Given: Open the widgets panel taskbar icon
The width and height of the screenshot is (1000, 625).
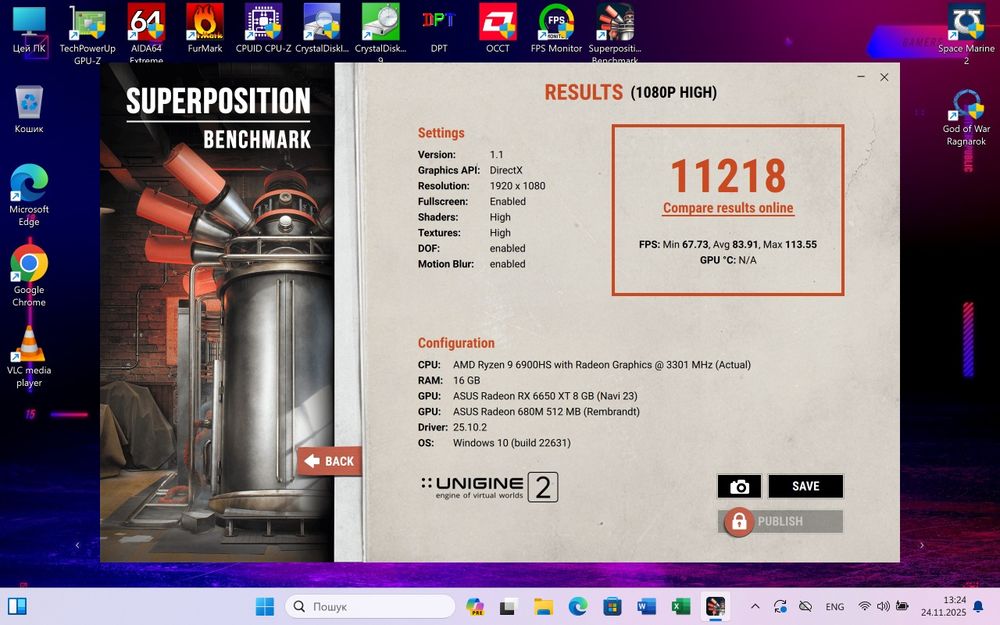Looking at the screenshot, I should tap(17, 607).
